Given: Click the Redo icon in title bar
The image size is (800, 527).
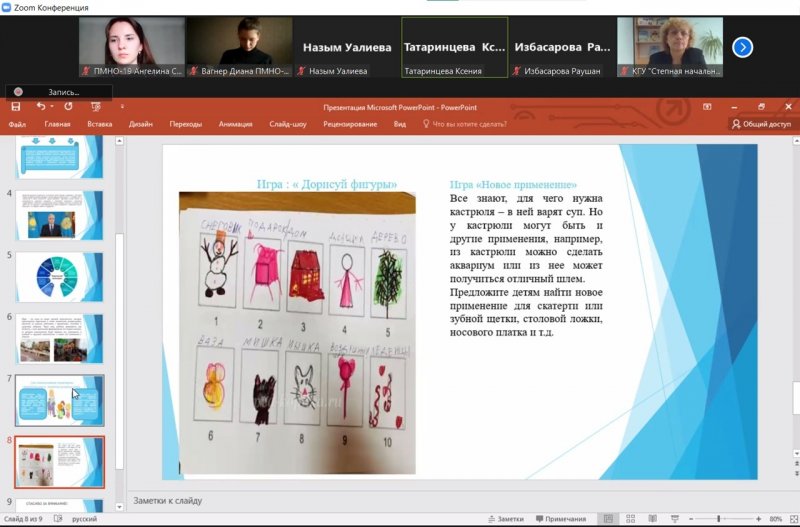Looking at the screenshot, I should pyautogui.click(x=69, y=106).
